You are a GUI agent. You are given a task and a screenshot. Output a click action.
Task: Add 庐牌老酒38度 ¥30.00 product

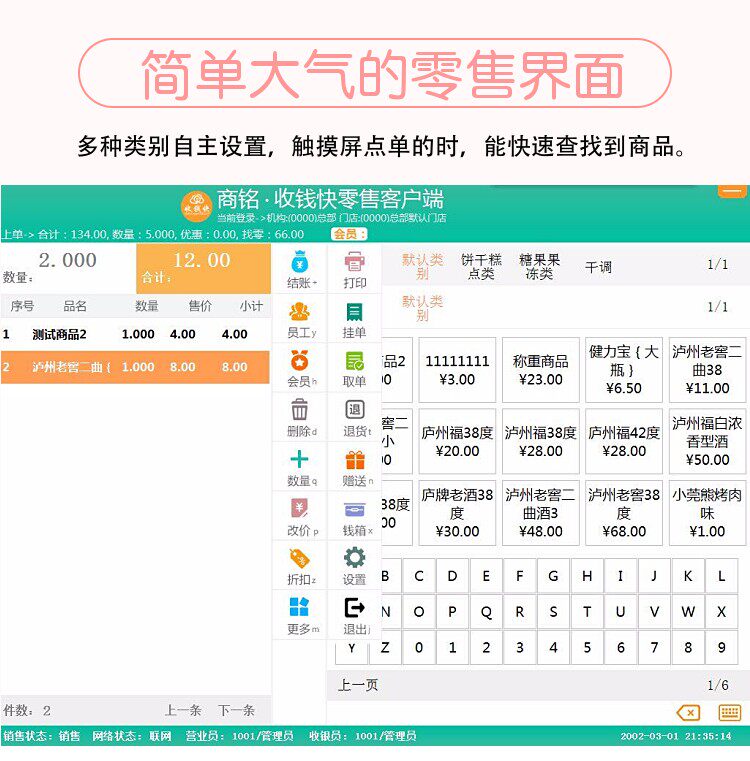tap(457, 513)
